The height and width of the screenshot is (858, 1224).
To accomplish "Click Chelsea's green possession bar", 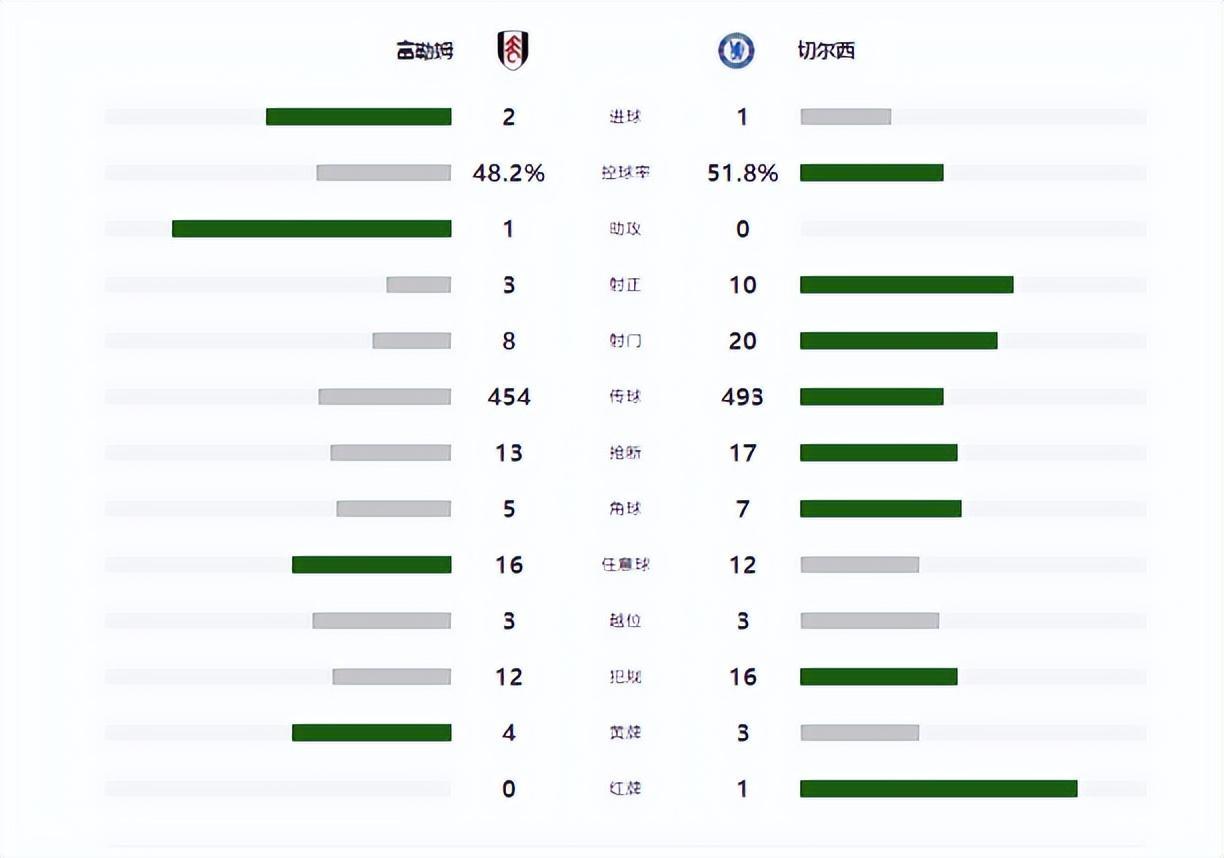I will pyautogui.click(x=871, y=173).
